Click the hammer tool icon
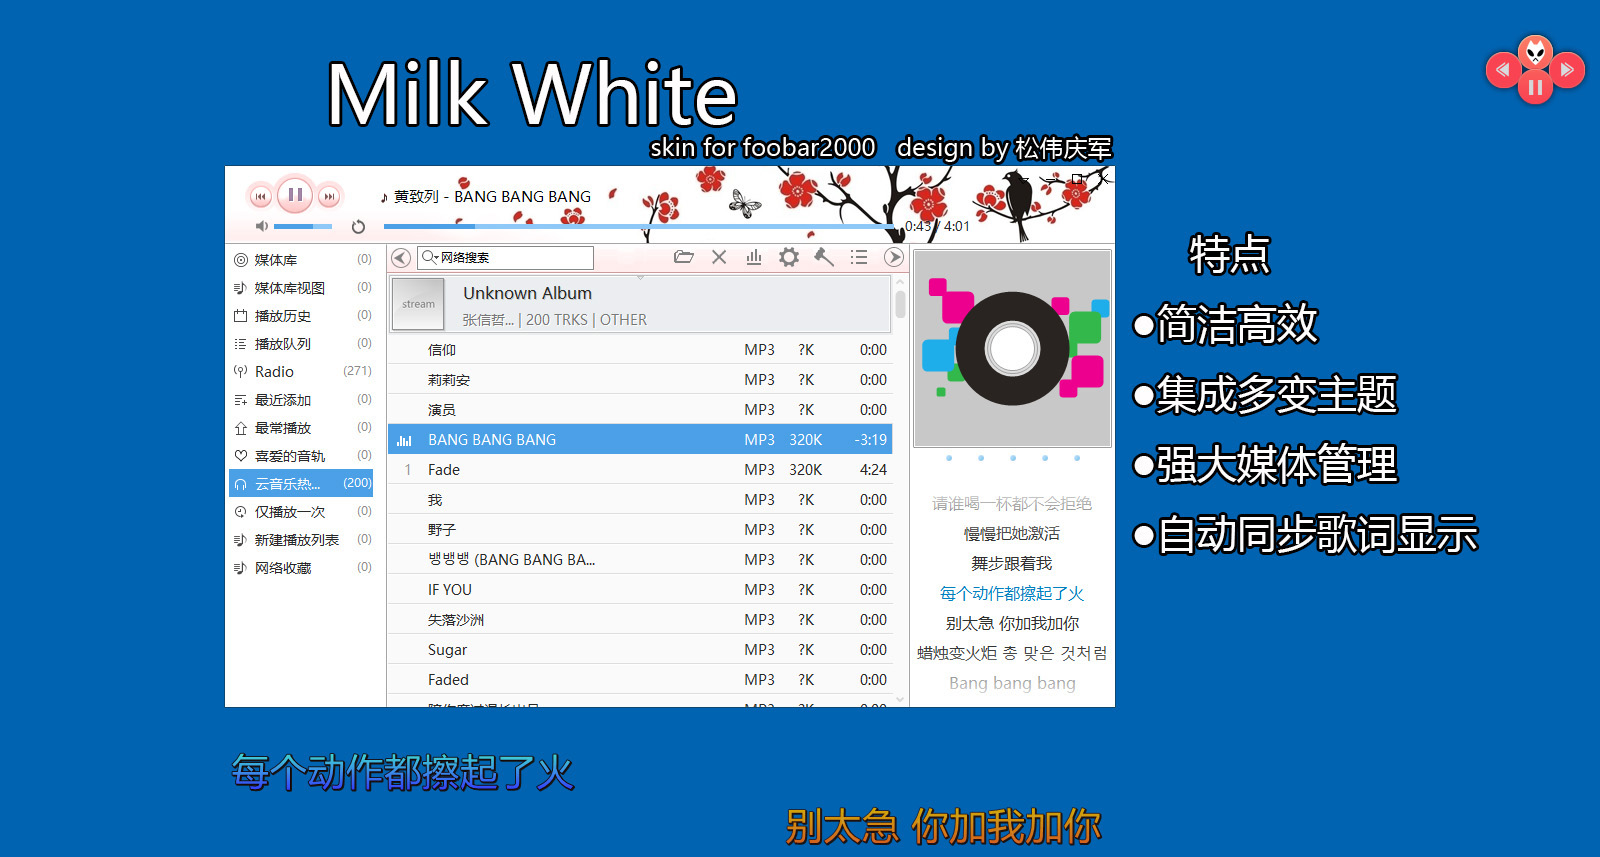The width and height of the screenshot is (1600, 857). coord(824,257)
